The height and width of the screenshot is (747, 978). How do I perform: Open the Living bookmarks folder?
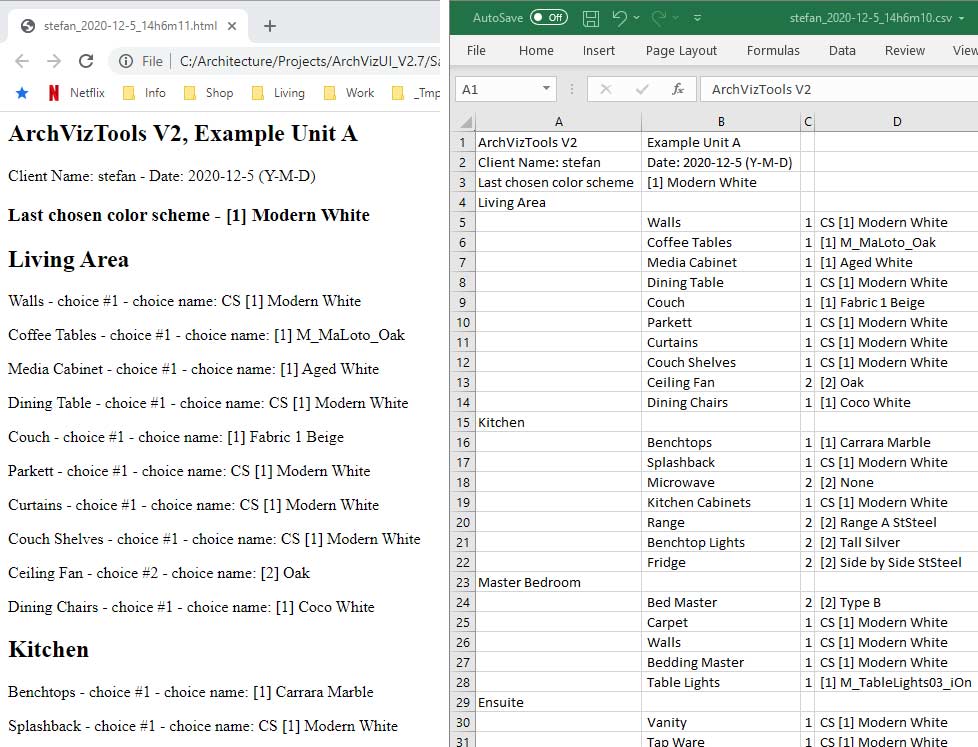click(278, 93)
